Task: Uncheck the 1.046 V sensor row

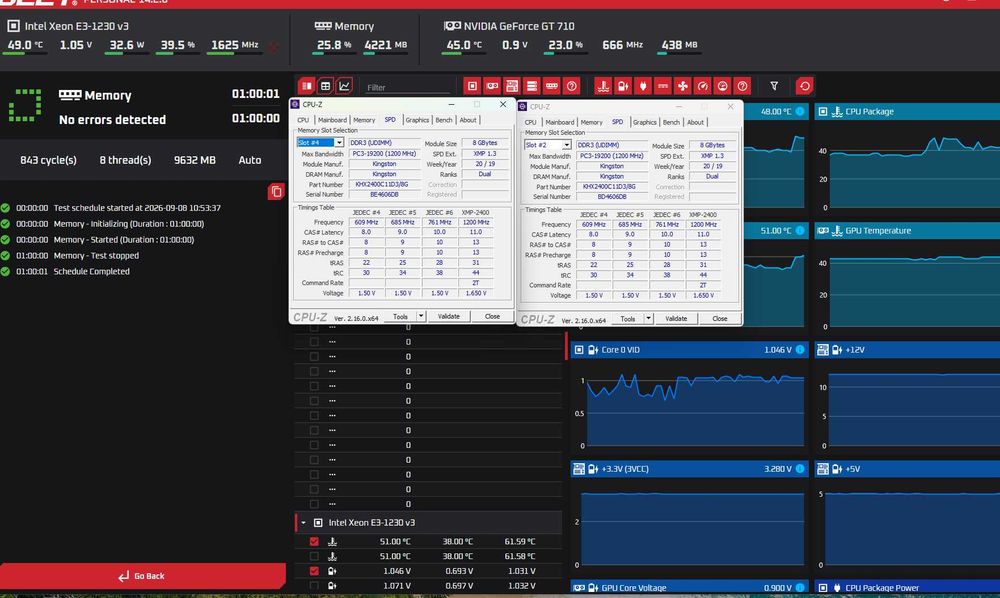Action: pyautogui.click(x=314, y=571)
